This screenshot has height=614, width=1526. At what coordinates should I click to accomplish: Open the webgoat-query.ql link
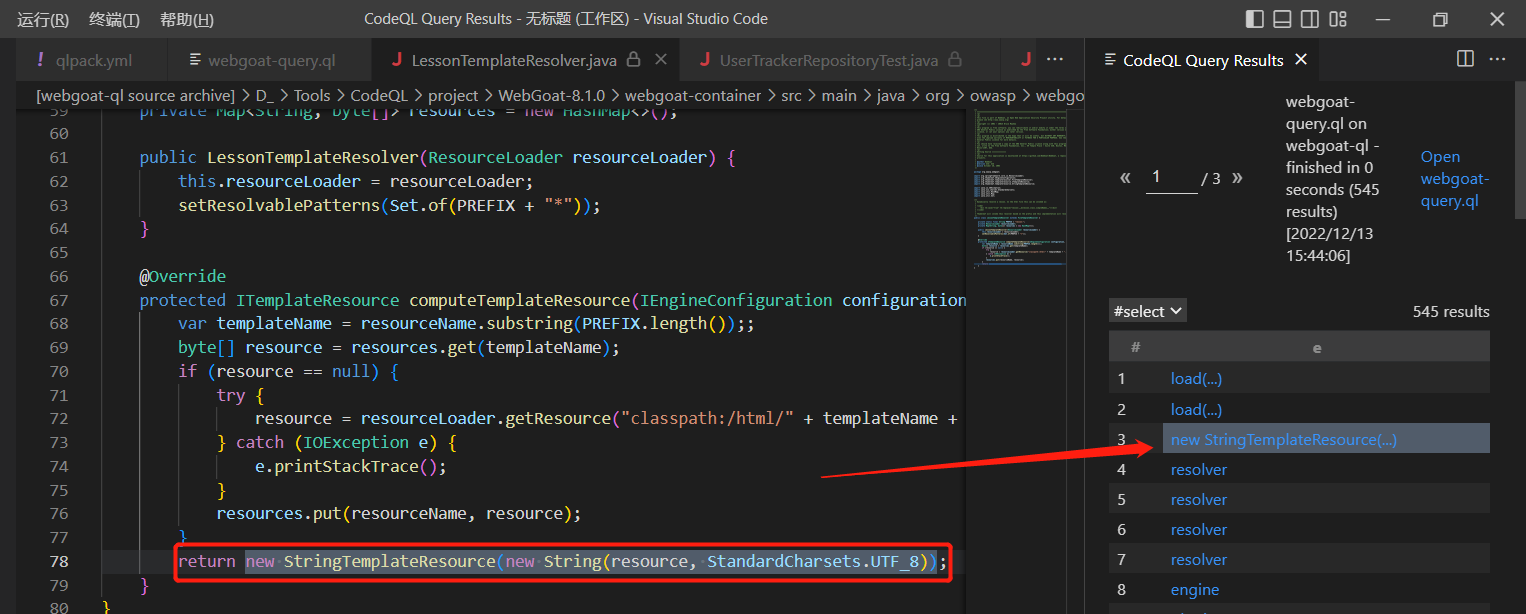click(x=1454, y=179)
